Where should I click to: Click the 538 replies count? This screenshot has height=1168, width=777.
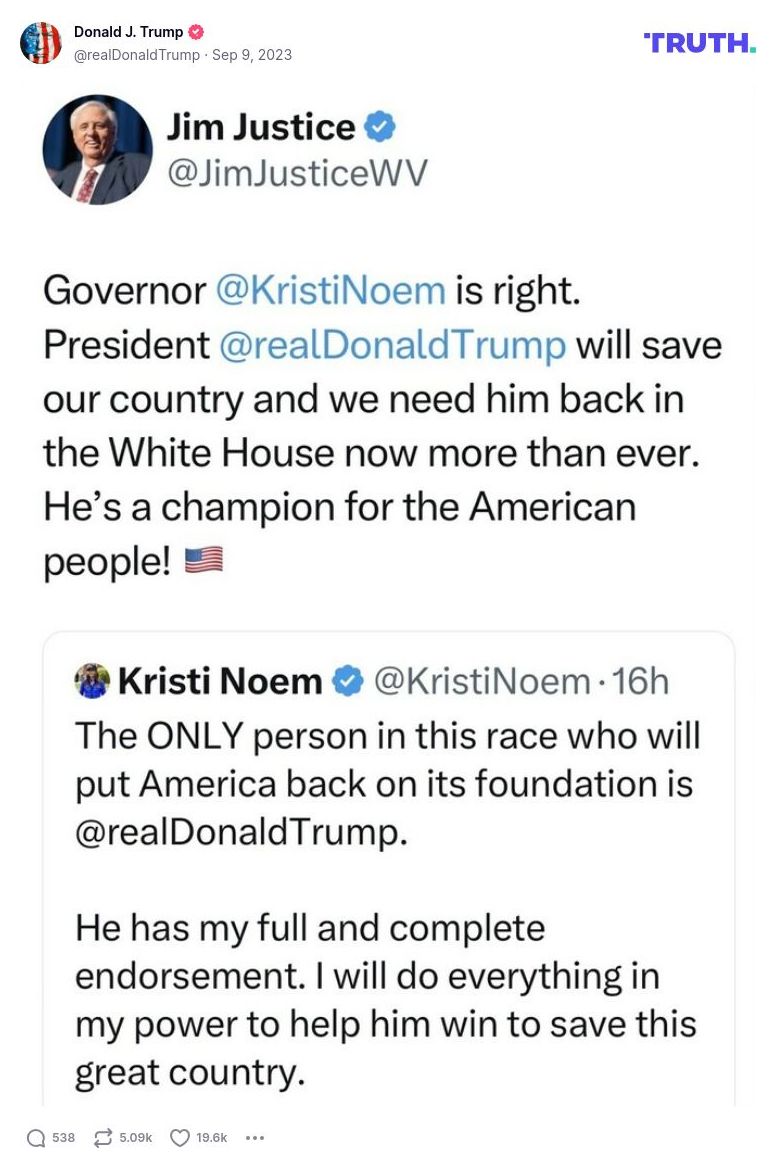pyautogui.click(x=63, y=1138)
